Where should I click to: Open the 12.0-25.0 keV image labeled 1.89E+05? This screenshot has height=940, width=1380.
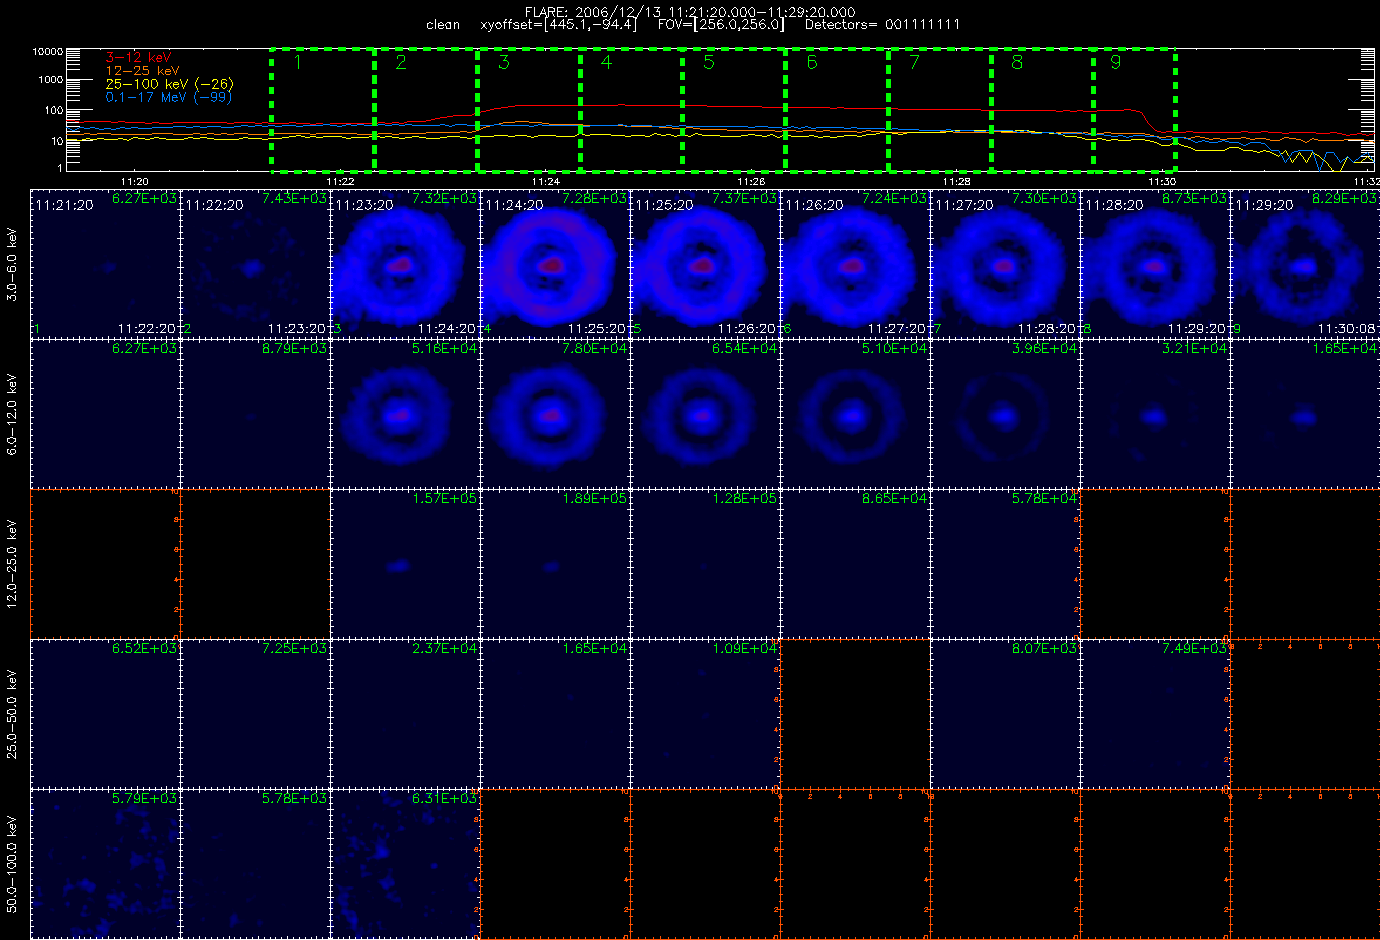555,563
